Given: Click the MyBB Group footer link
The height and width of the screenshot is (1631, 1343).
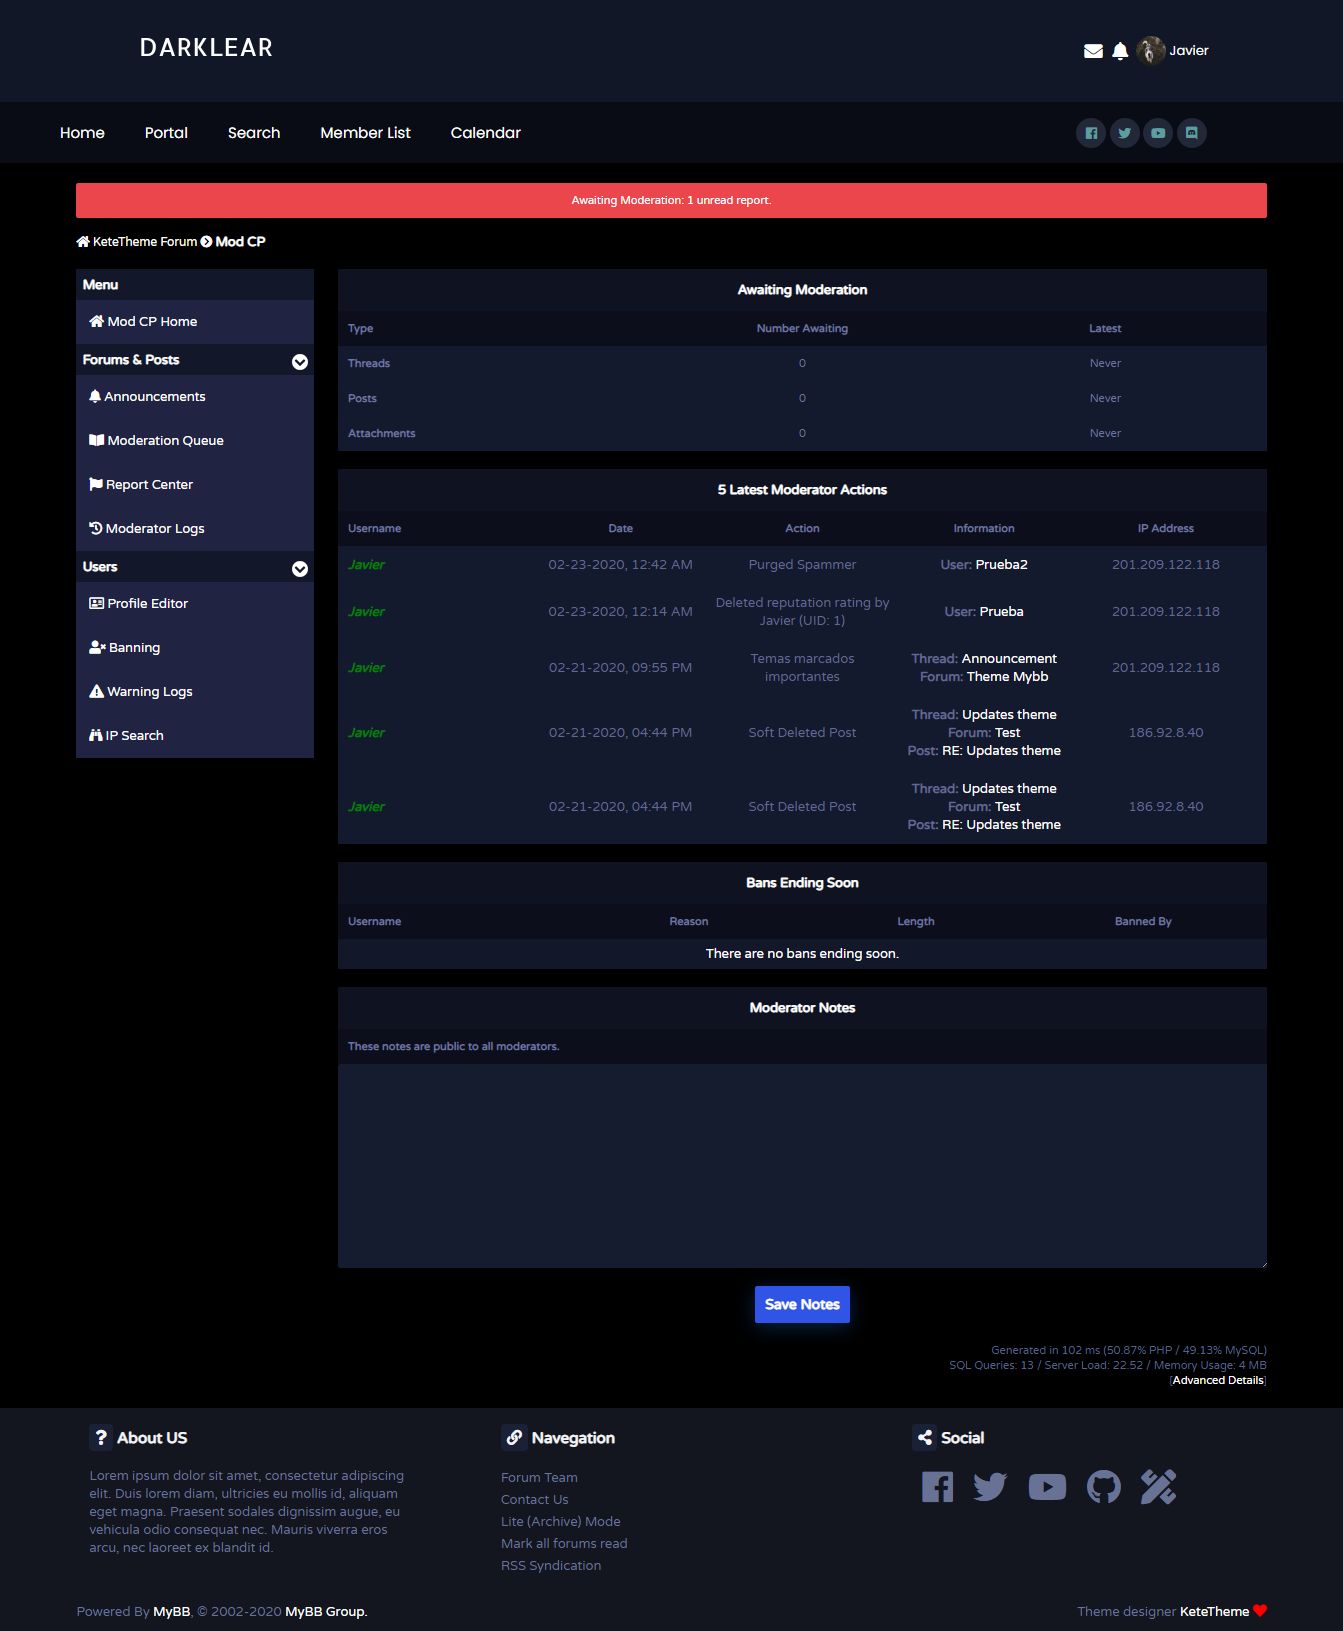Looking at the screenshot, I should click(326, 1612).
